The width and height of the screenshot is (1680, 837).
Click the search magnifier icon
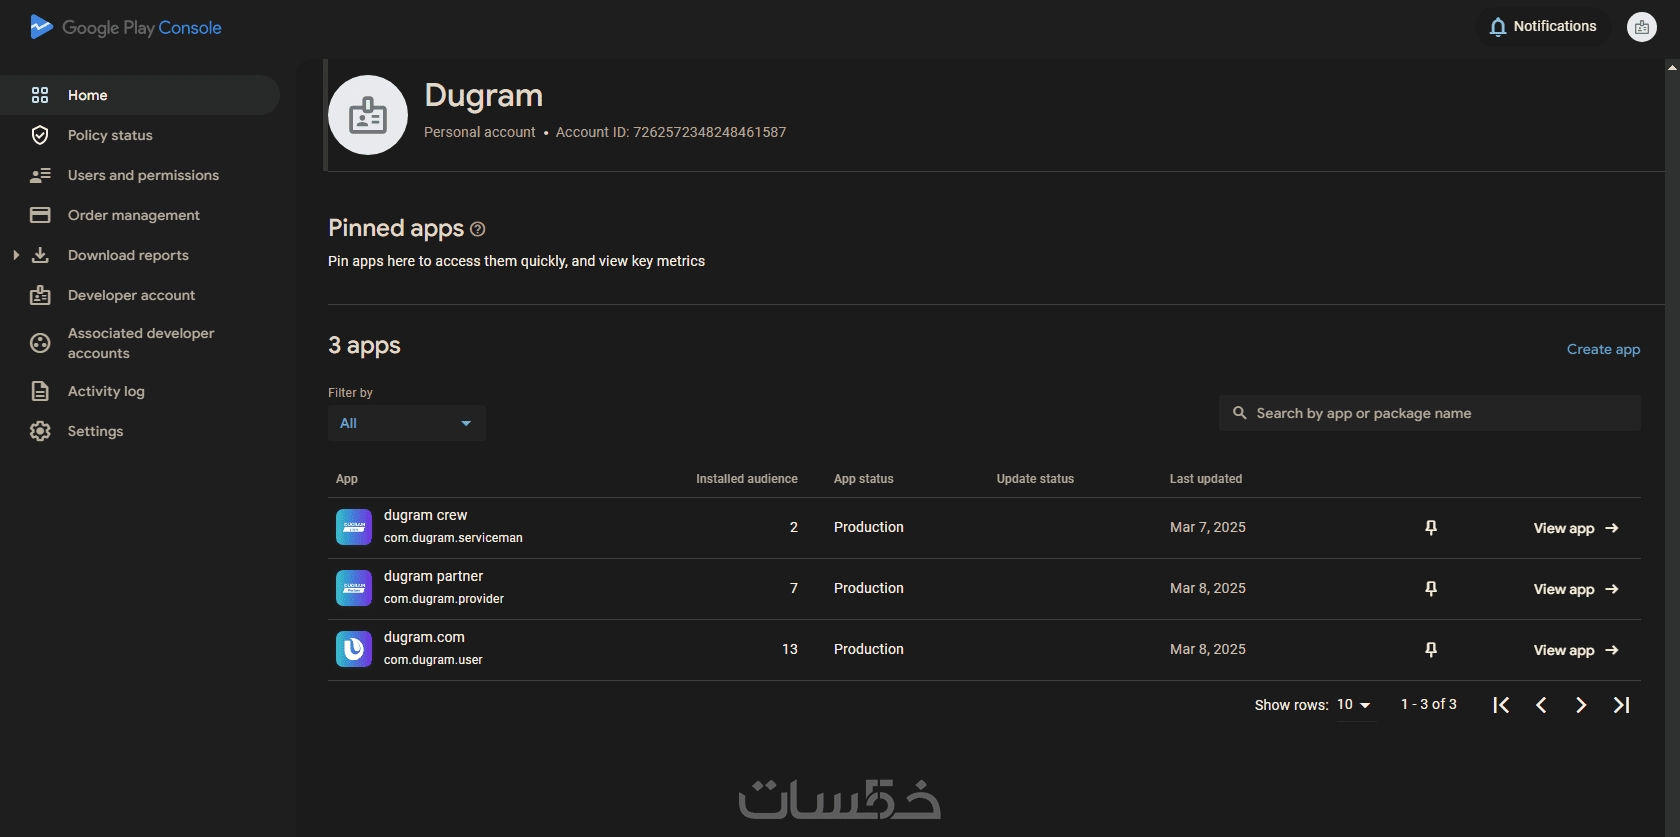(1240, 413)
